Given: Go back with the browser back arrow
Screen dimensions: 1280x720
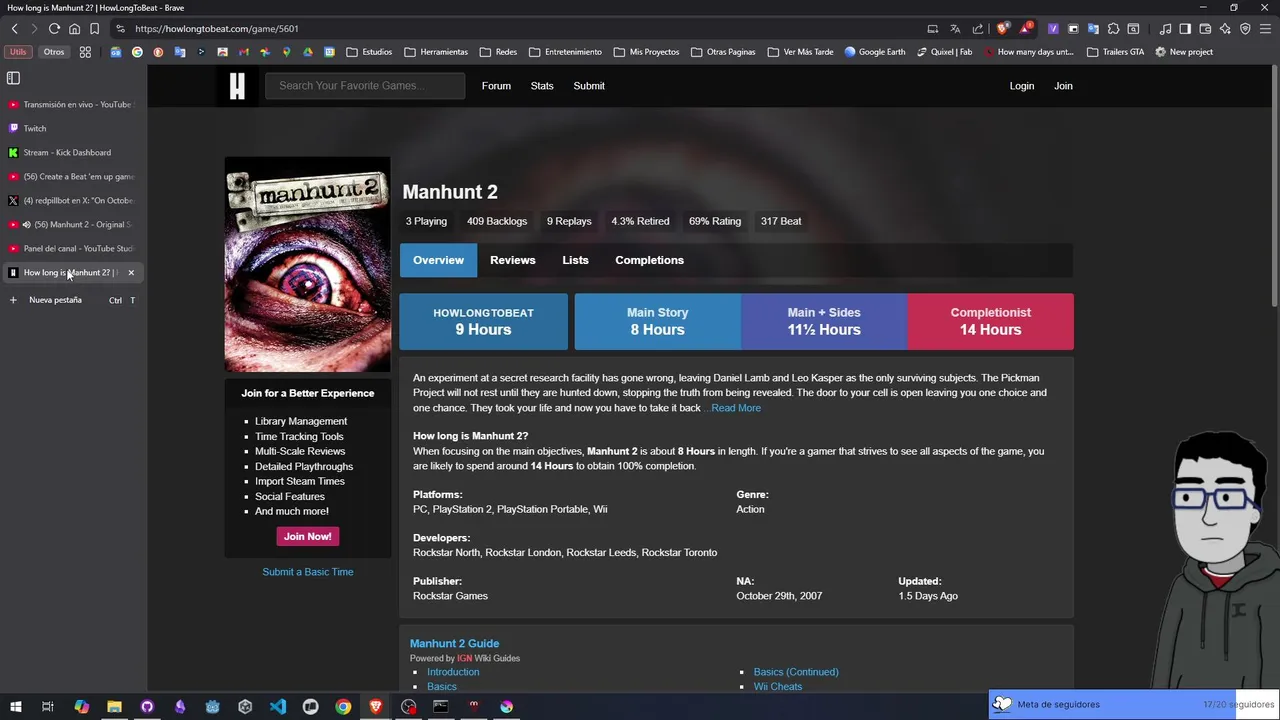Looking at the screenshot, I should click(x=14, y=29).
